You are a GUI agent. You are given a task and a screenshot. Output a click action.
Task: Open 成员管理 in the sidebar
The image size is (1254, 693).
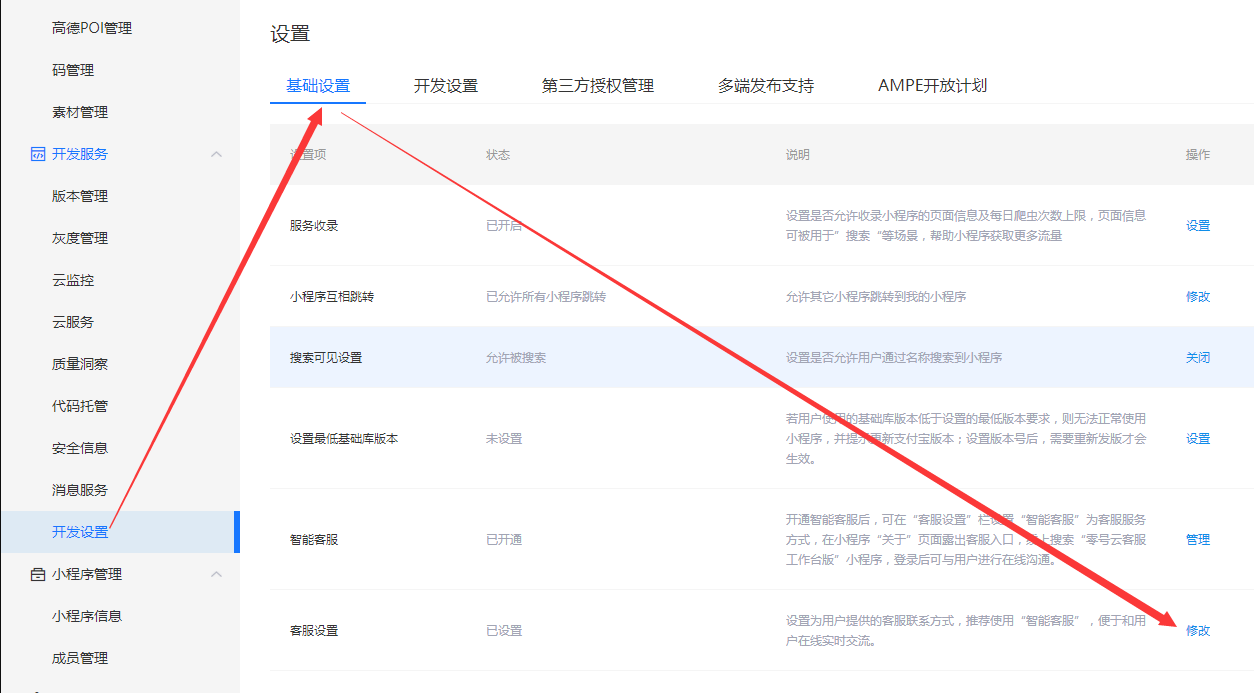80,658
